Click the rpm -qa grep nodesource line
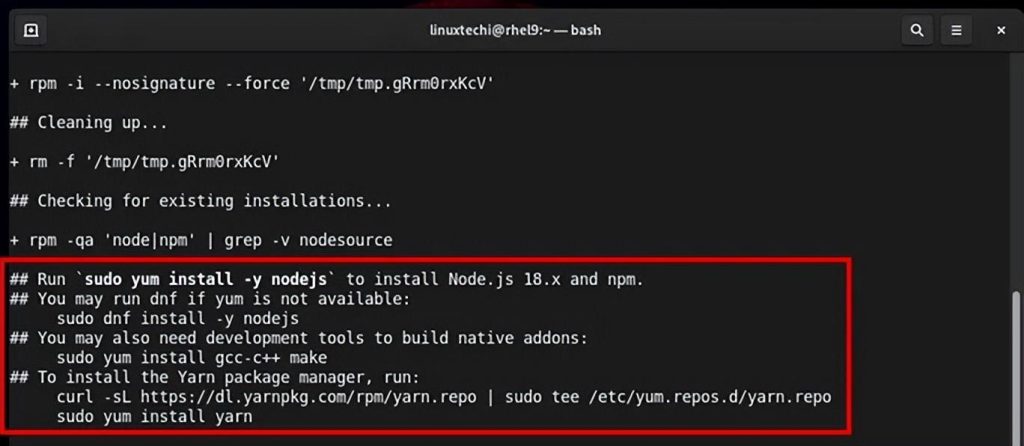 pos(201,240)
